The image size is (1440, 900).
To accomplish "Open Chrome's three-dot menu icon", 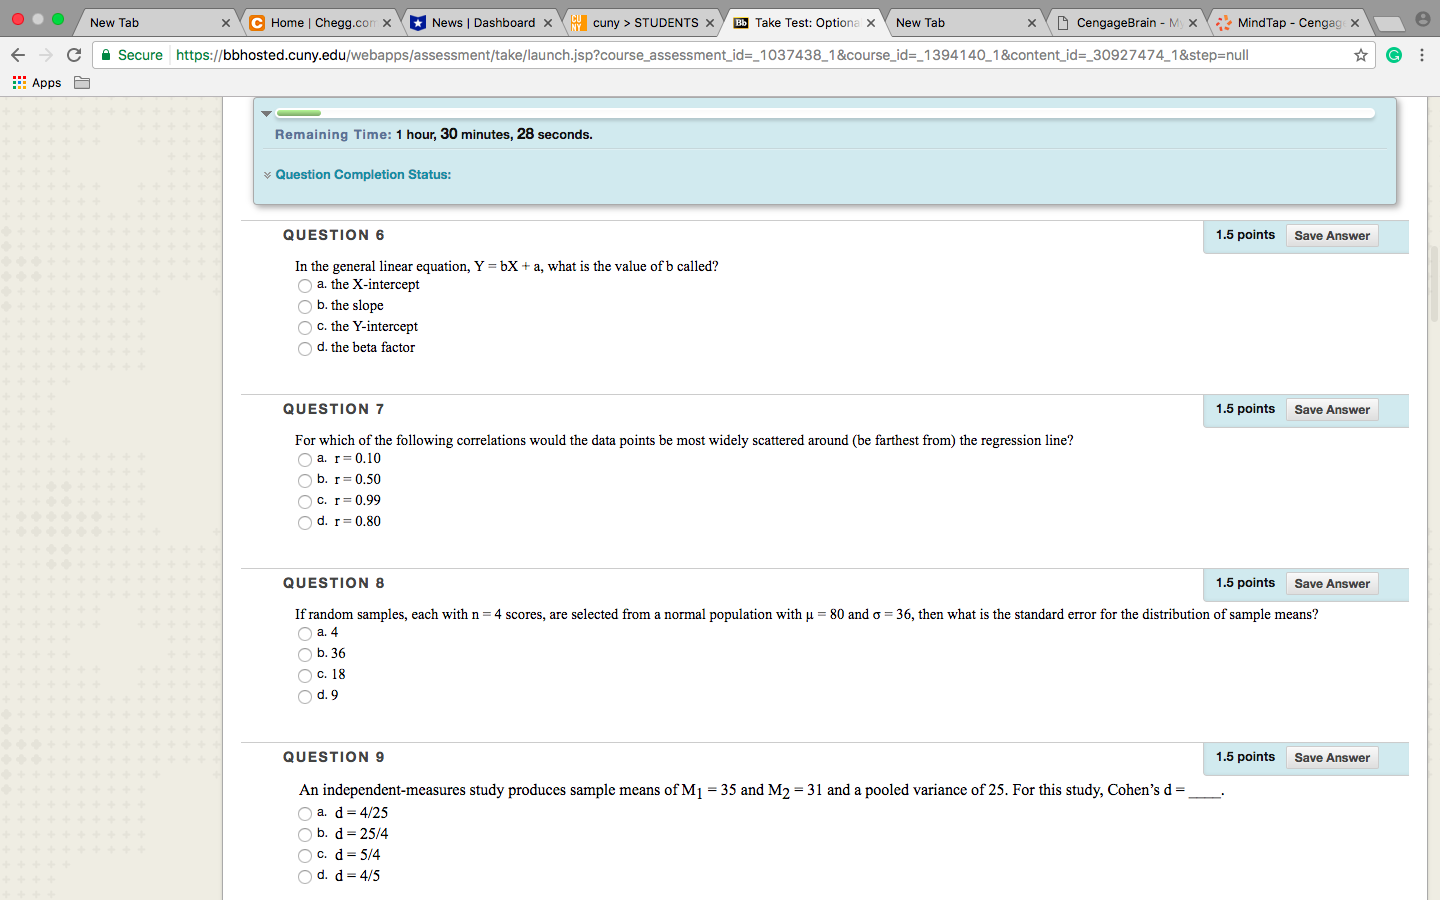I will (x=1422, y=55).
